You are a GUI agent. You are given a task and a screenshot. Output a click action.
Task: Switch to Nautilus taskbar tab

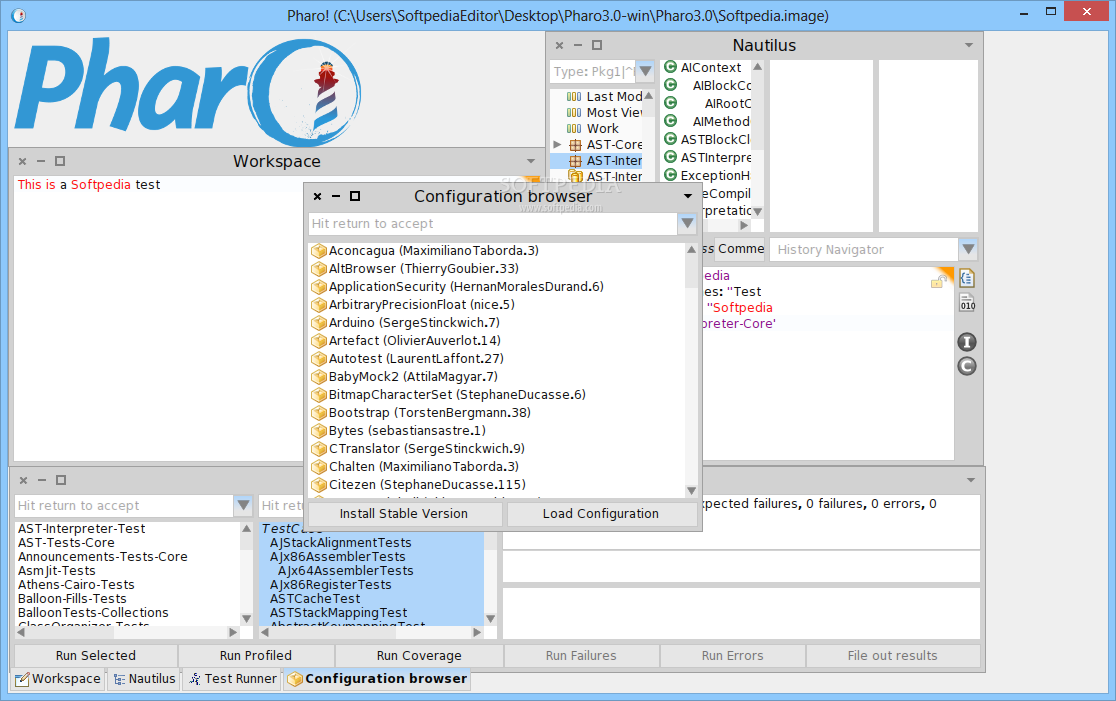pyautogui.click(x=145, y=679)
